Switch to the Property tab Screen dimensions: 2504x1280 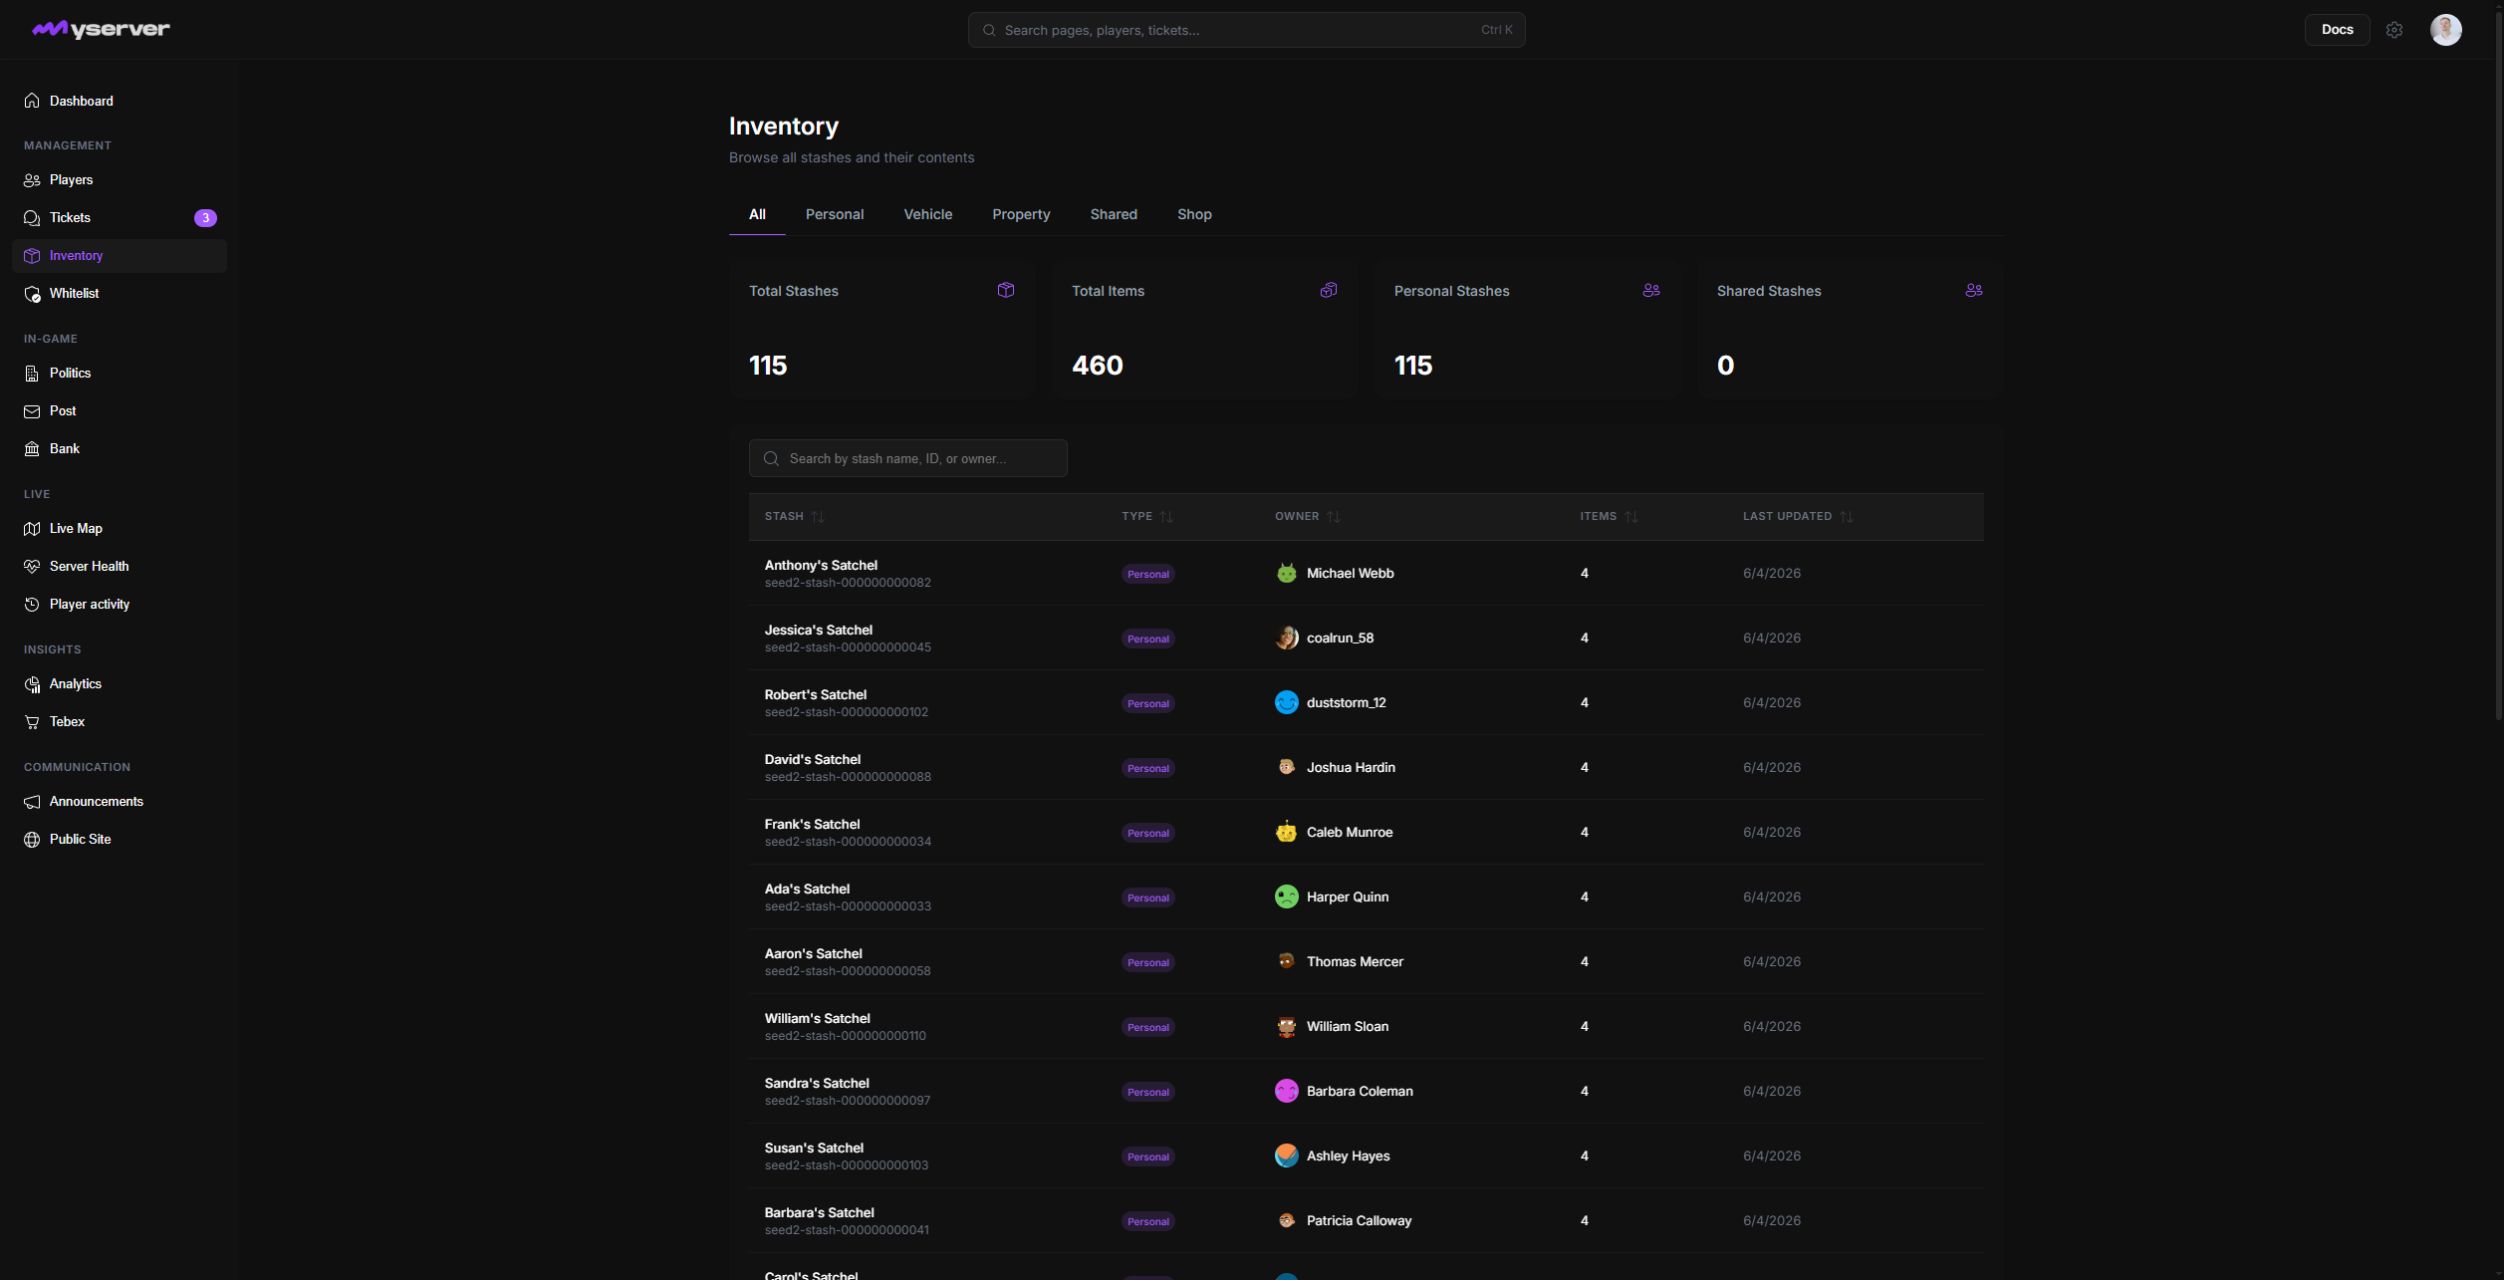pyautogui.click(x=1021, y=215)
